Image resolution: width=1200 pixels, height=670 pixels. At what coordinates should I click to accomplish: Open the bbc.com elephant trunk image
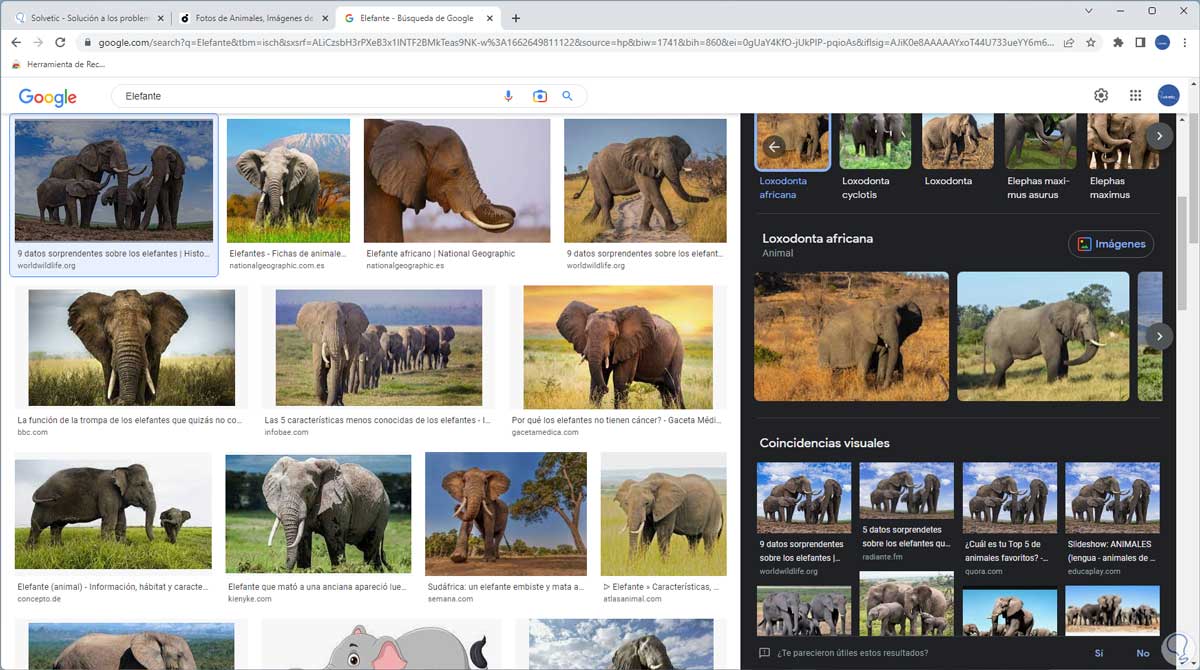point(132,348)
